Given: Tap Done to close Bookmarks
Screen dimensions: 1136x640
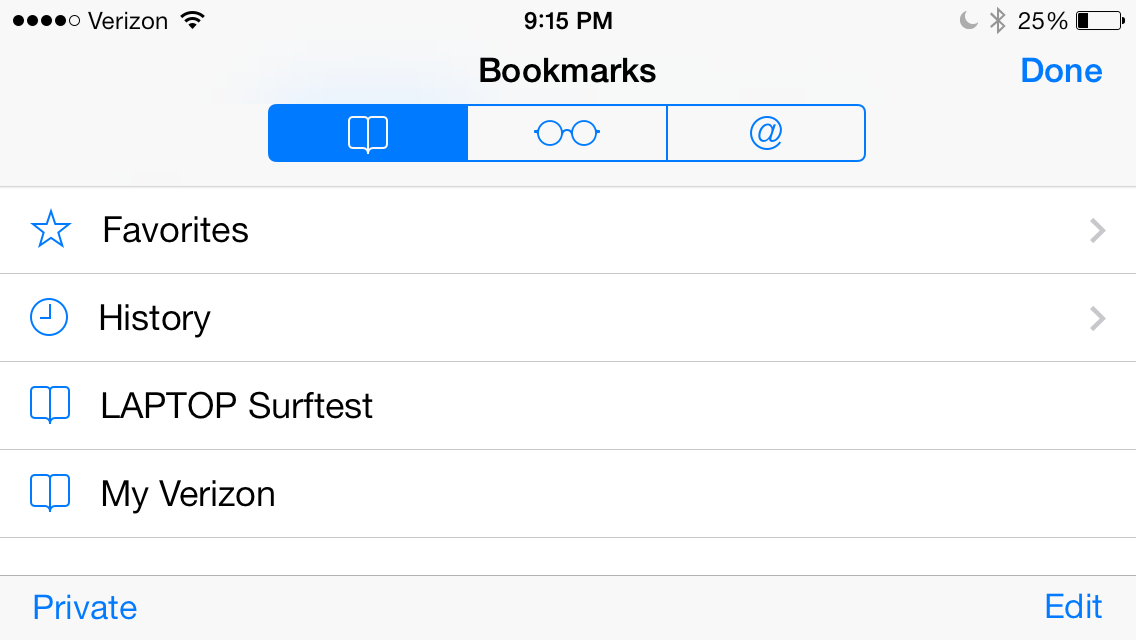Looking at the screenshot, I should coord(1061,70).
